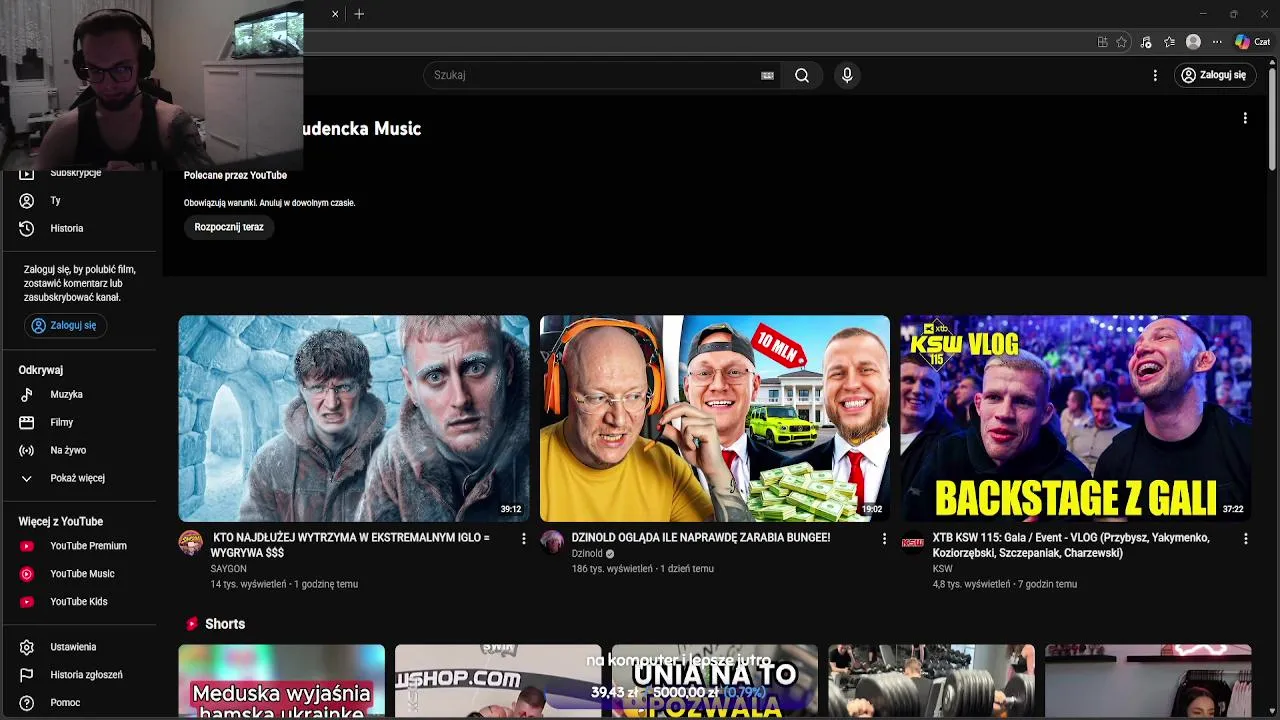Open the igloo video thumbnail
The image size is (1280, 720).
click(x=354, y=419)
